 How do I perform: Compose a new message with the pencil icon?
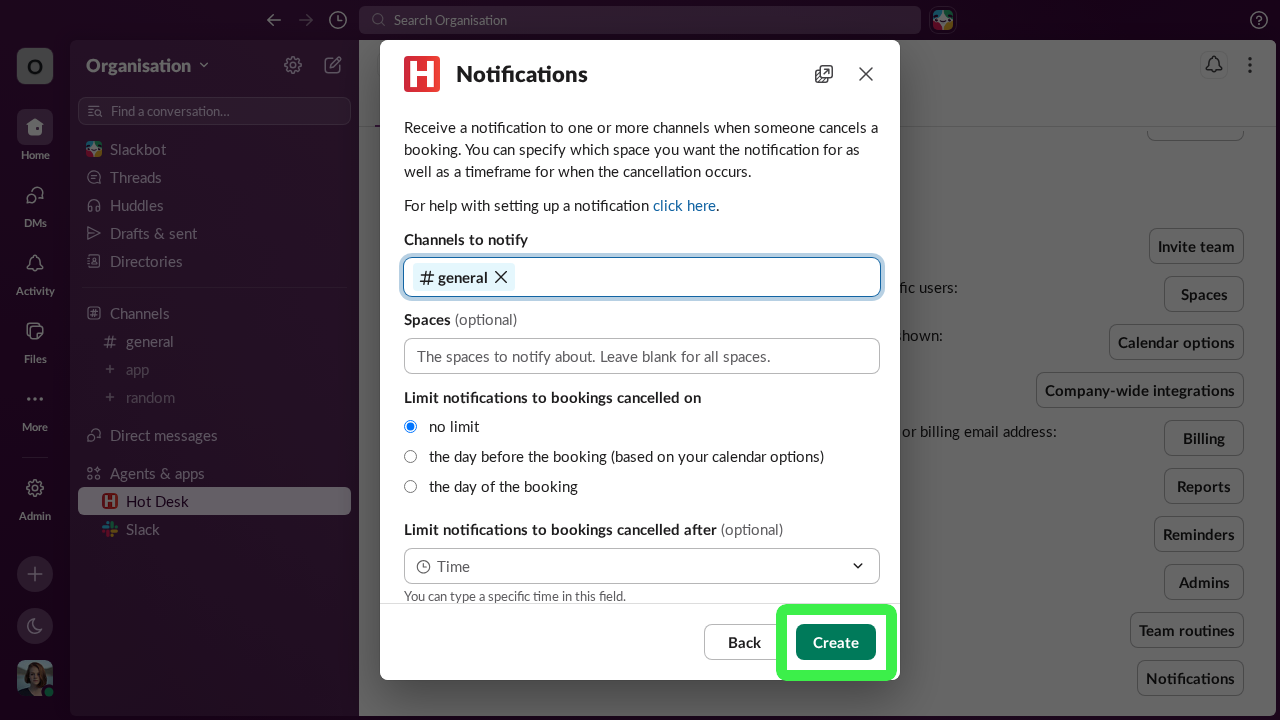coord(333,65)
